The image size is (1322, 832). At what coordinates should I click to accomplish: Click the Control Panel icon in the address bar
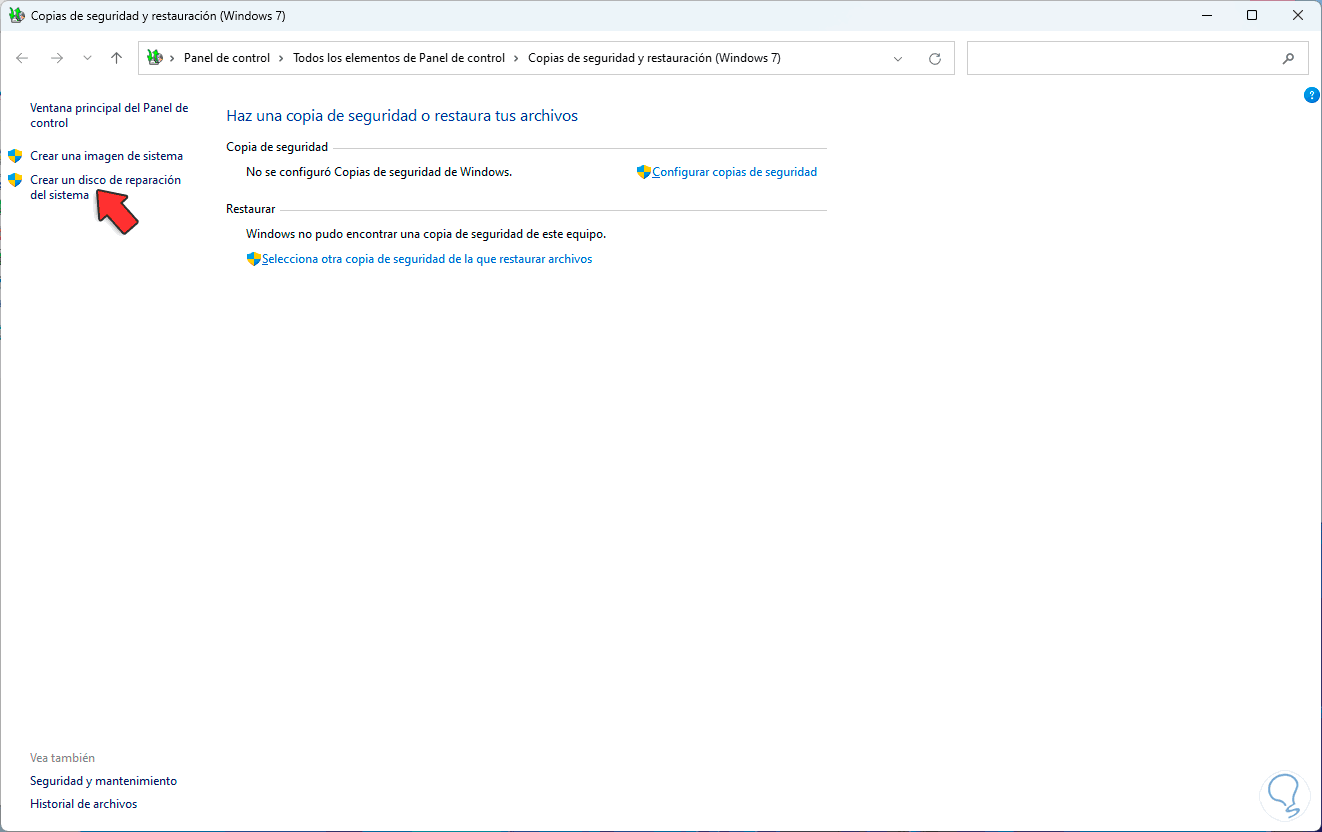coord(155,58)
